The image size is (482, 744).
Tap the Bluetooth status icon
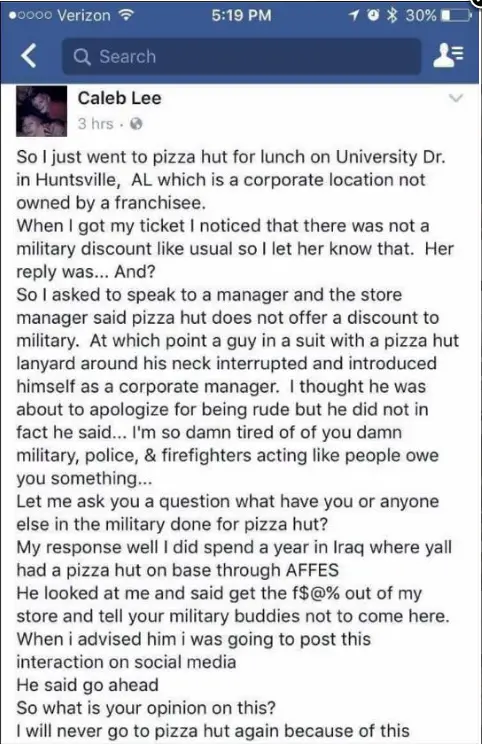coord(392,15)
